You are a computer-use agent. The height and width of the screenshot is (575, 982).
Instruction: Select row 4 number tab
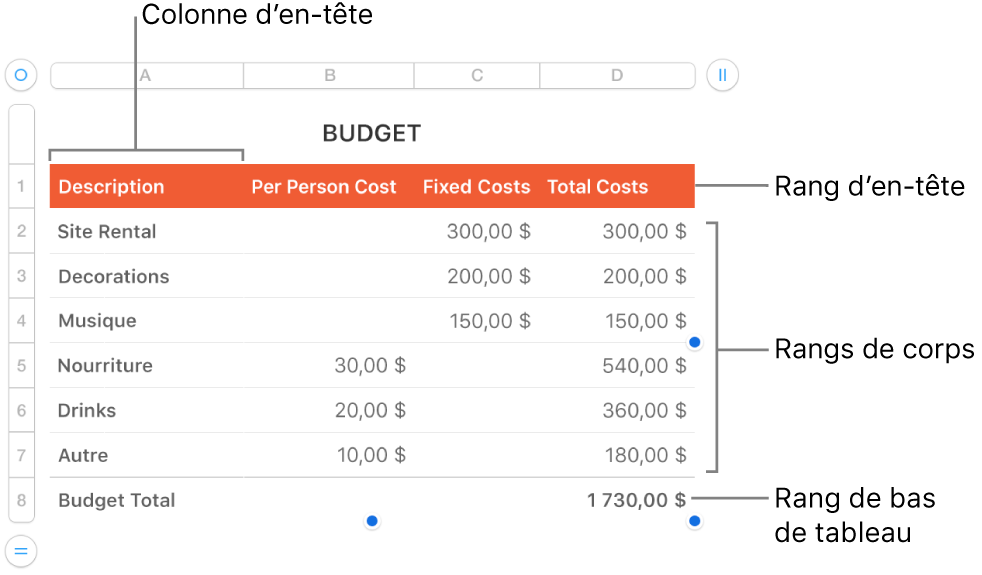(21, 321)
